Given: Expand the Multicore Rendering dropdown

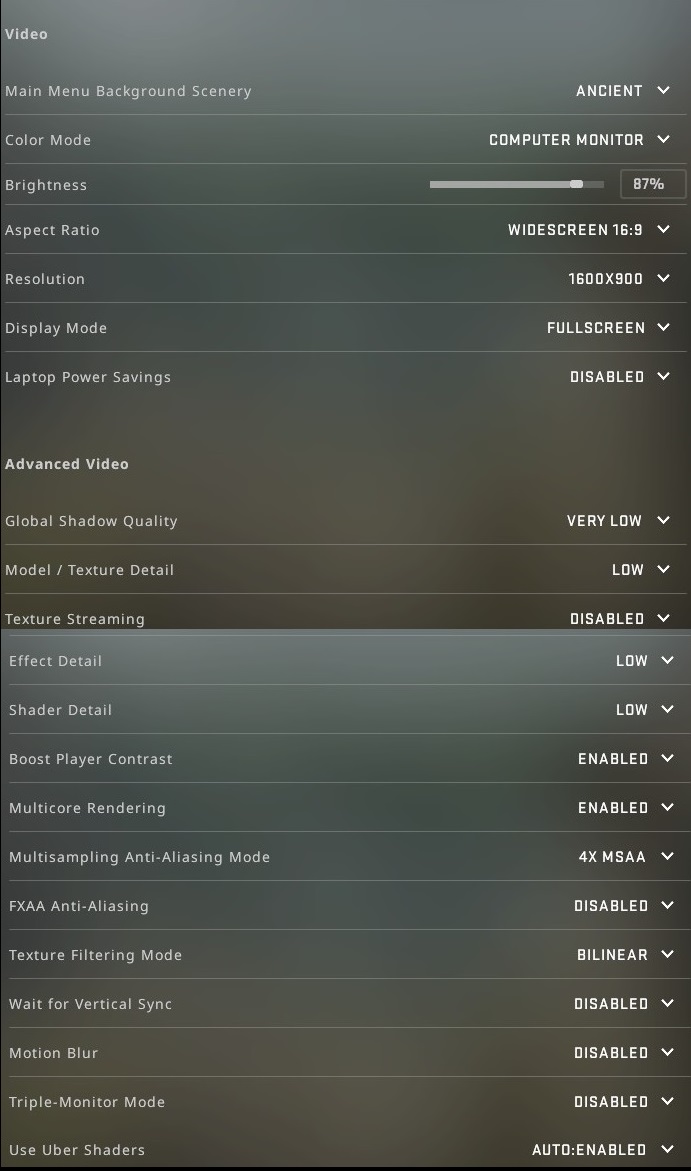Looking at the screenshot, I should tap(625, 808).
